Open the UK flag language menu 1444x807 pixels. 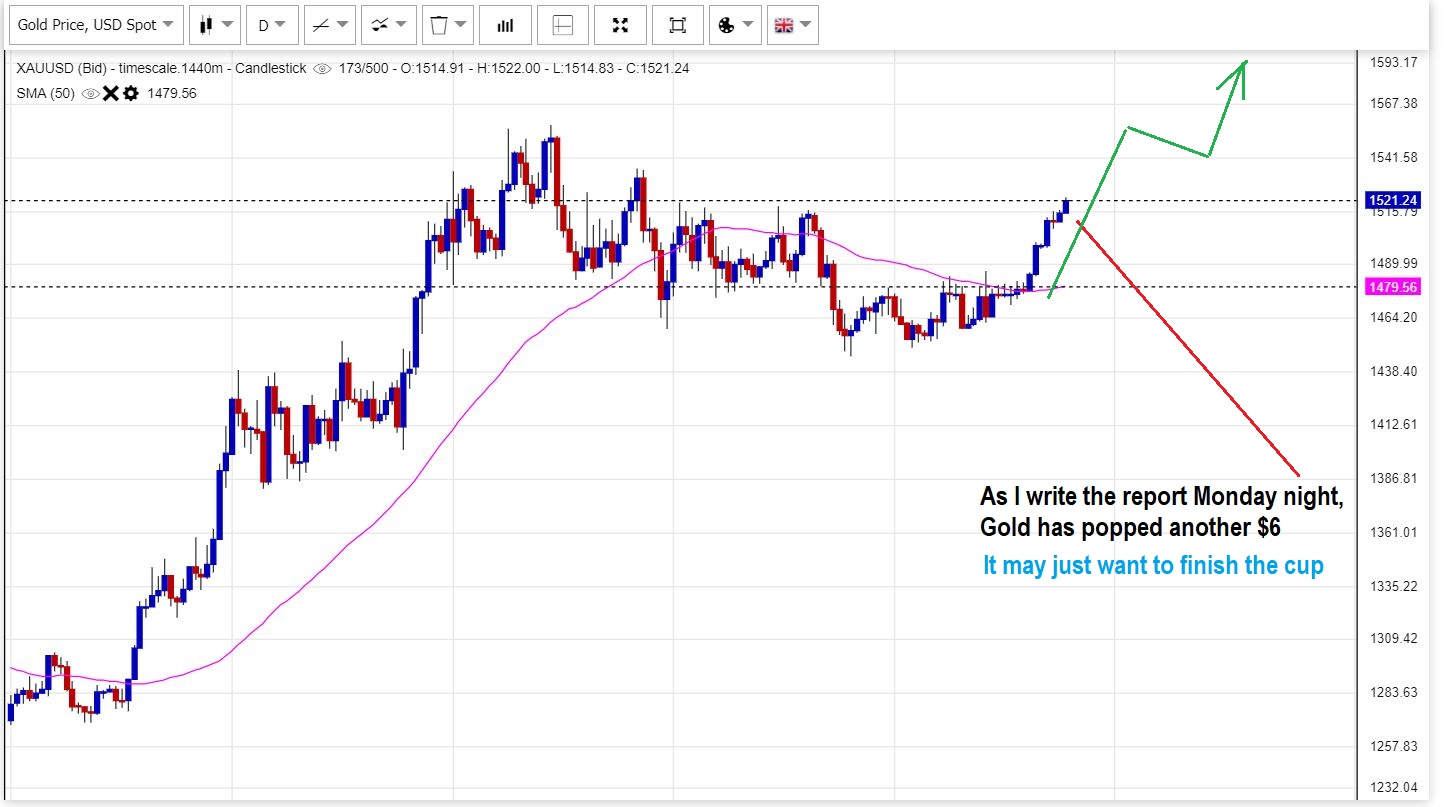793,25
